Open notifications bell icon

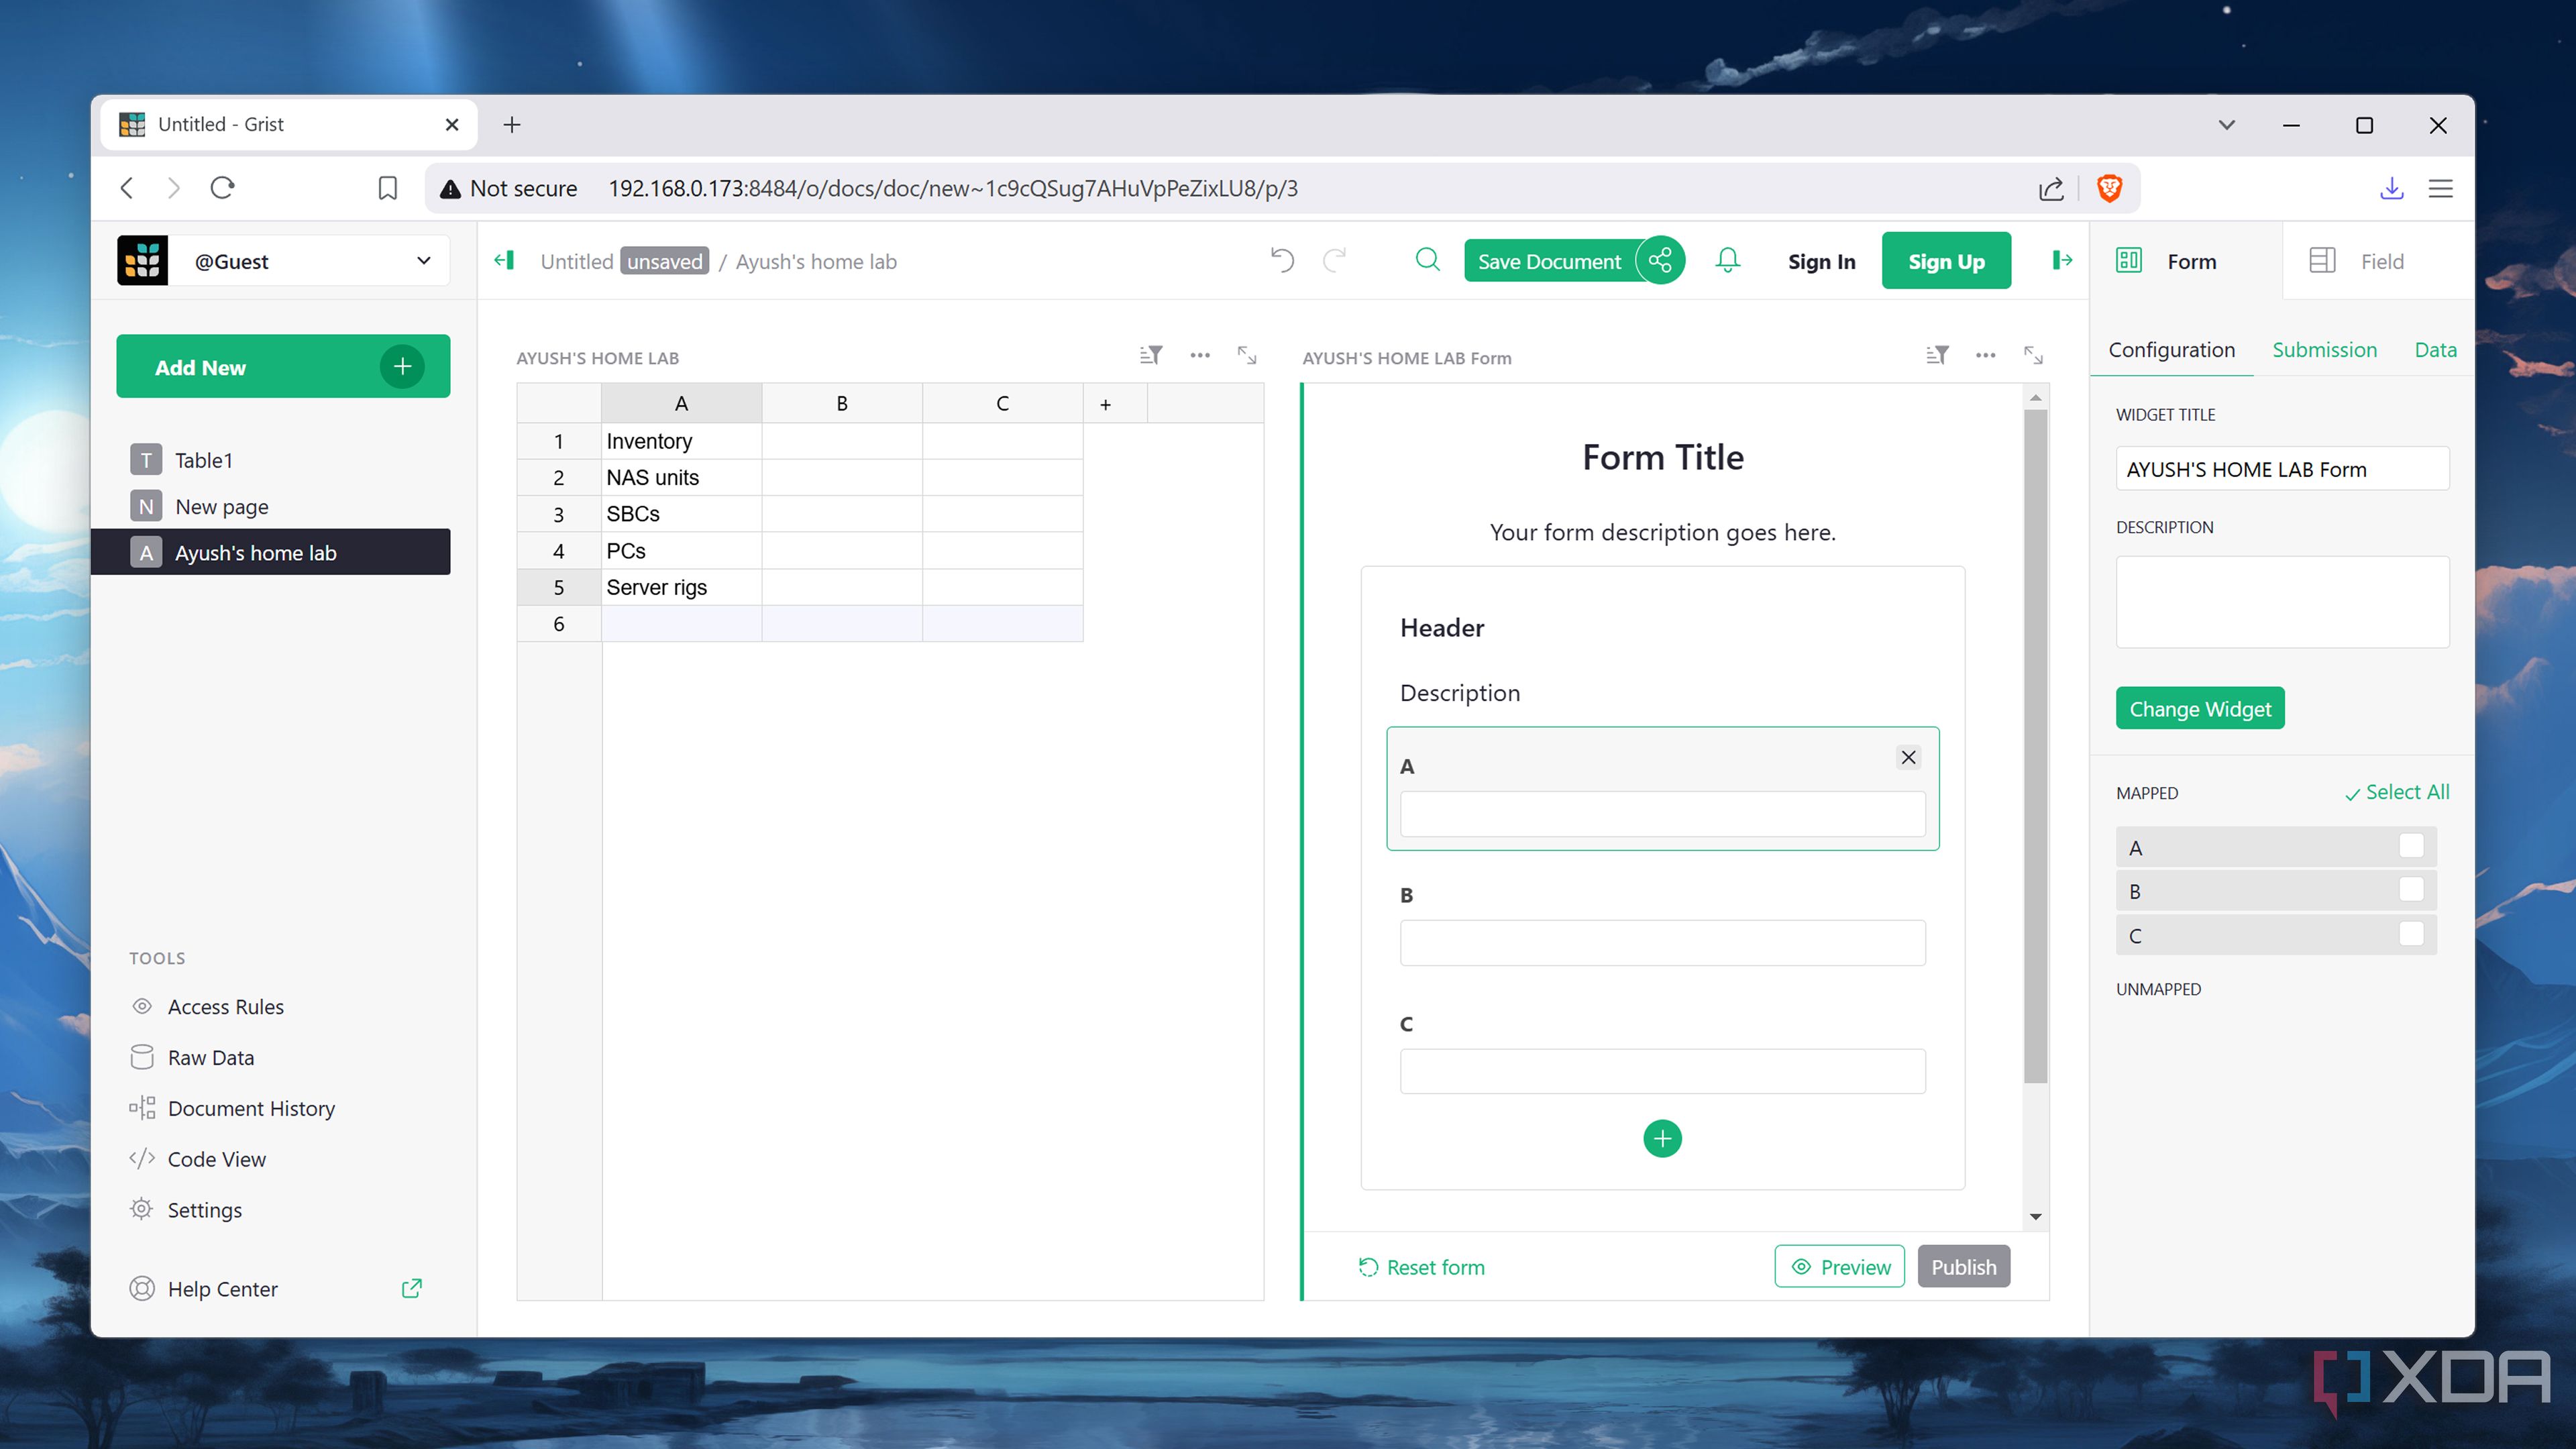coord(1728,261)
